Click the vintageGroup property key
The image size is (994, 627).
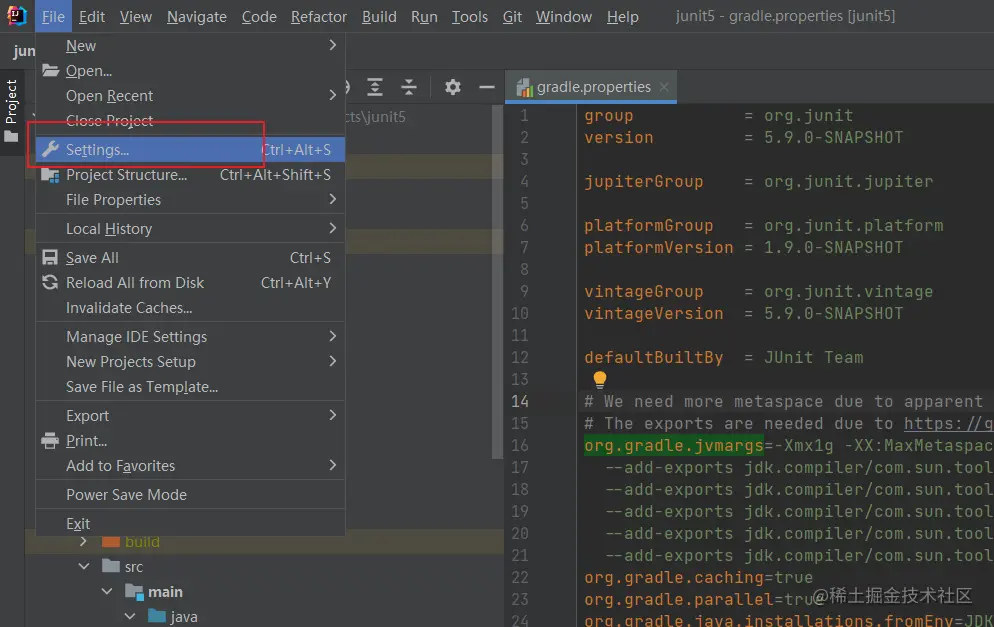click(x=643, y=292)
